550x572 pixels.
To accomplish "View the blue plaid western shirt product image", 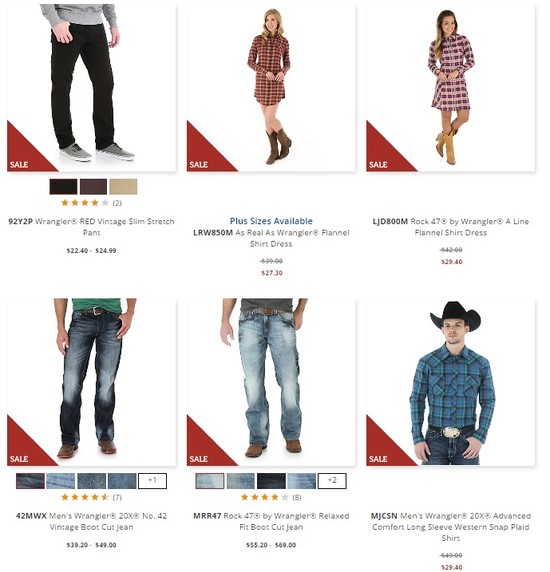I will pyautogui.click(x=451, y=382).
